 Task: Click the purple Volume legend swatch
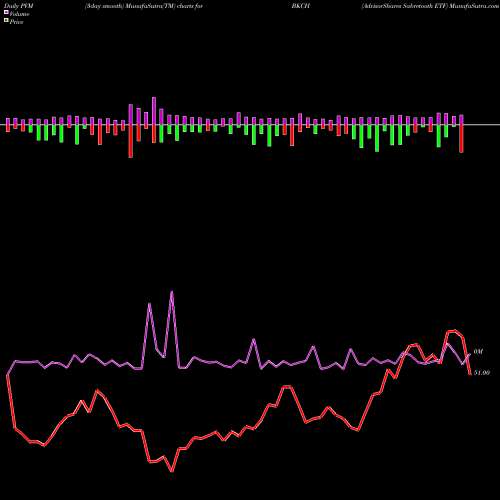(x=6, y=13)
